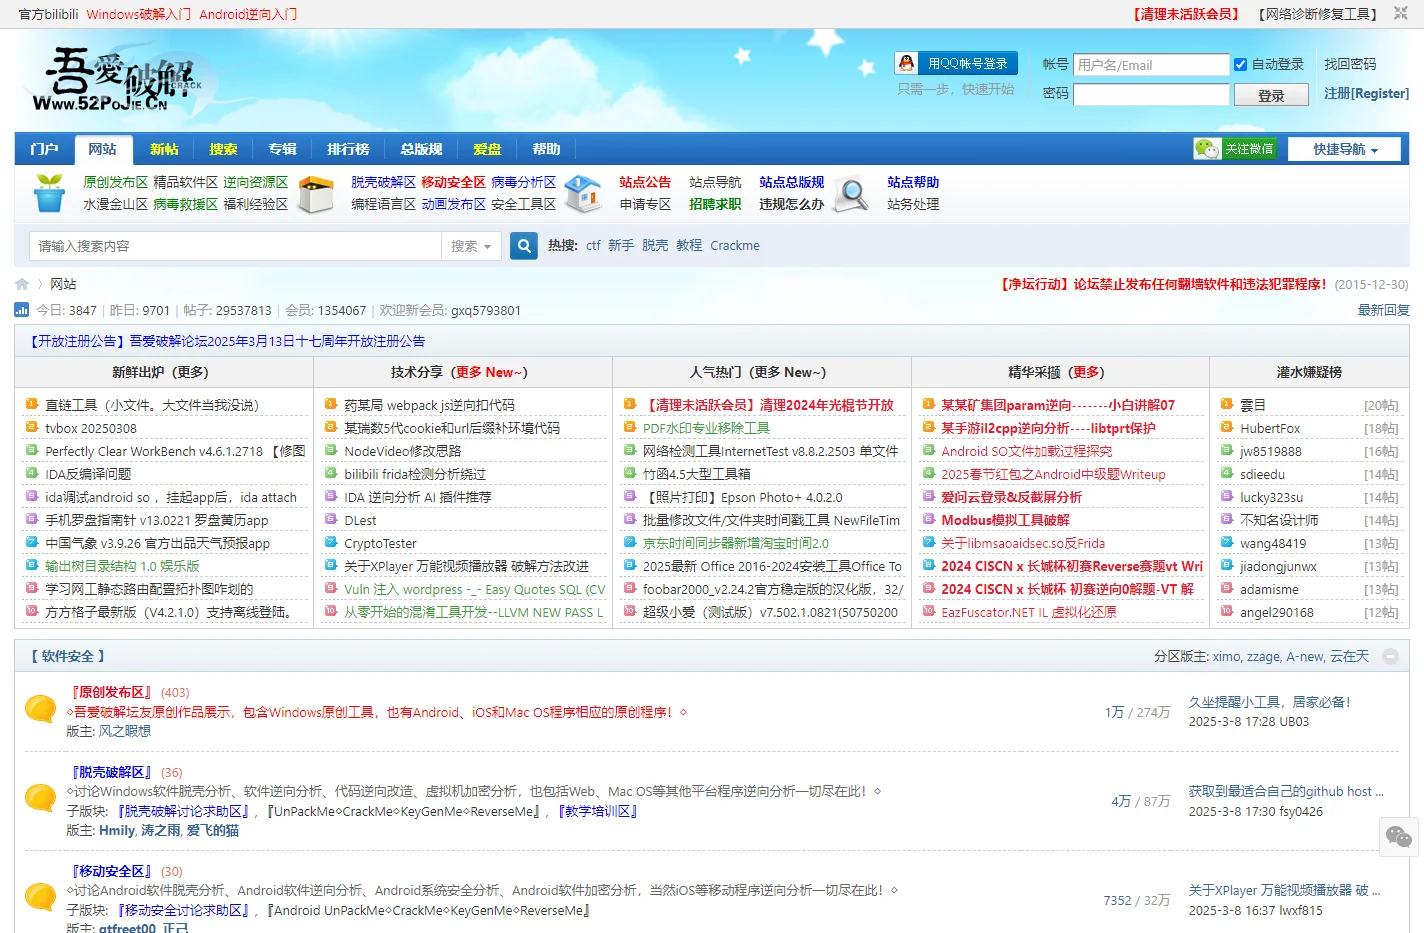Click the 移动安全区 forum bubble icon
Image resolution: width=1424 pixels, height=933 pixels.
point(40,896)
